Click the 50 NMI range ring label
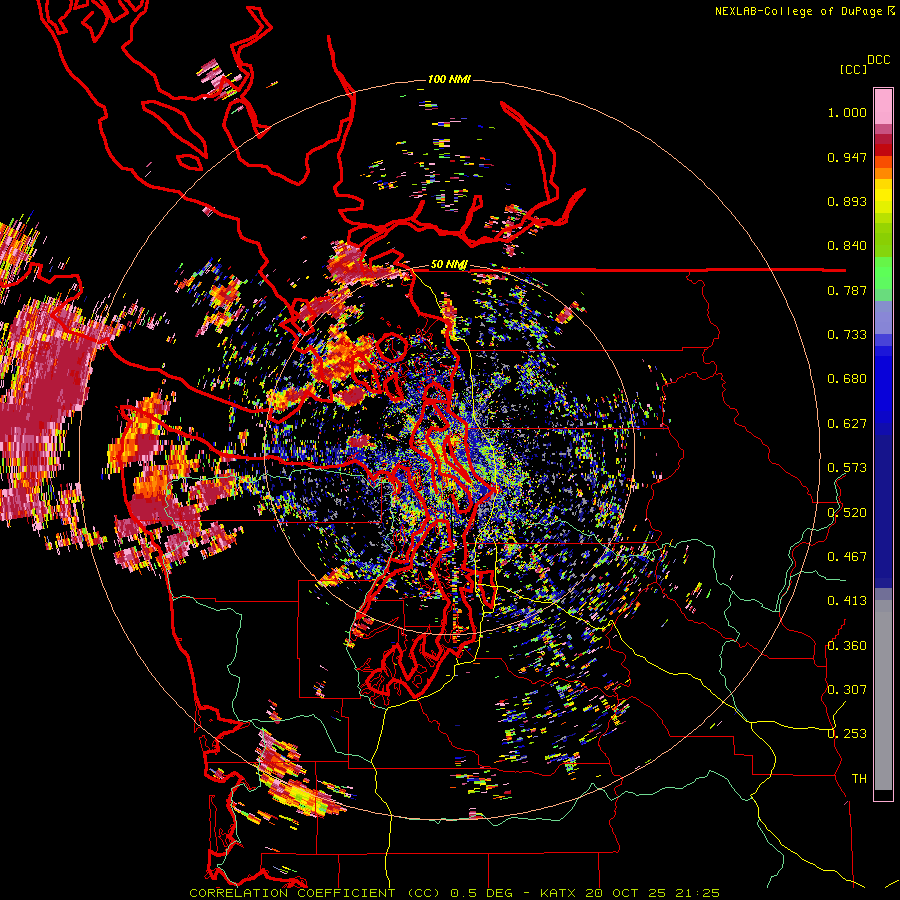Screen dimensions: 900x900 click(x=449, y=264)
